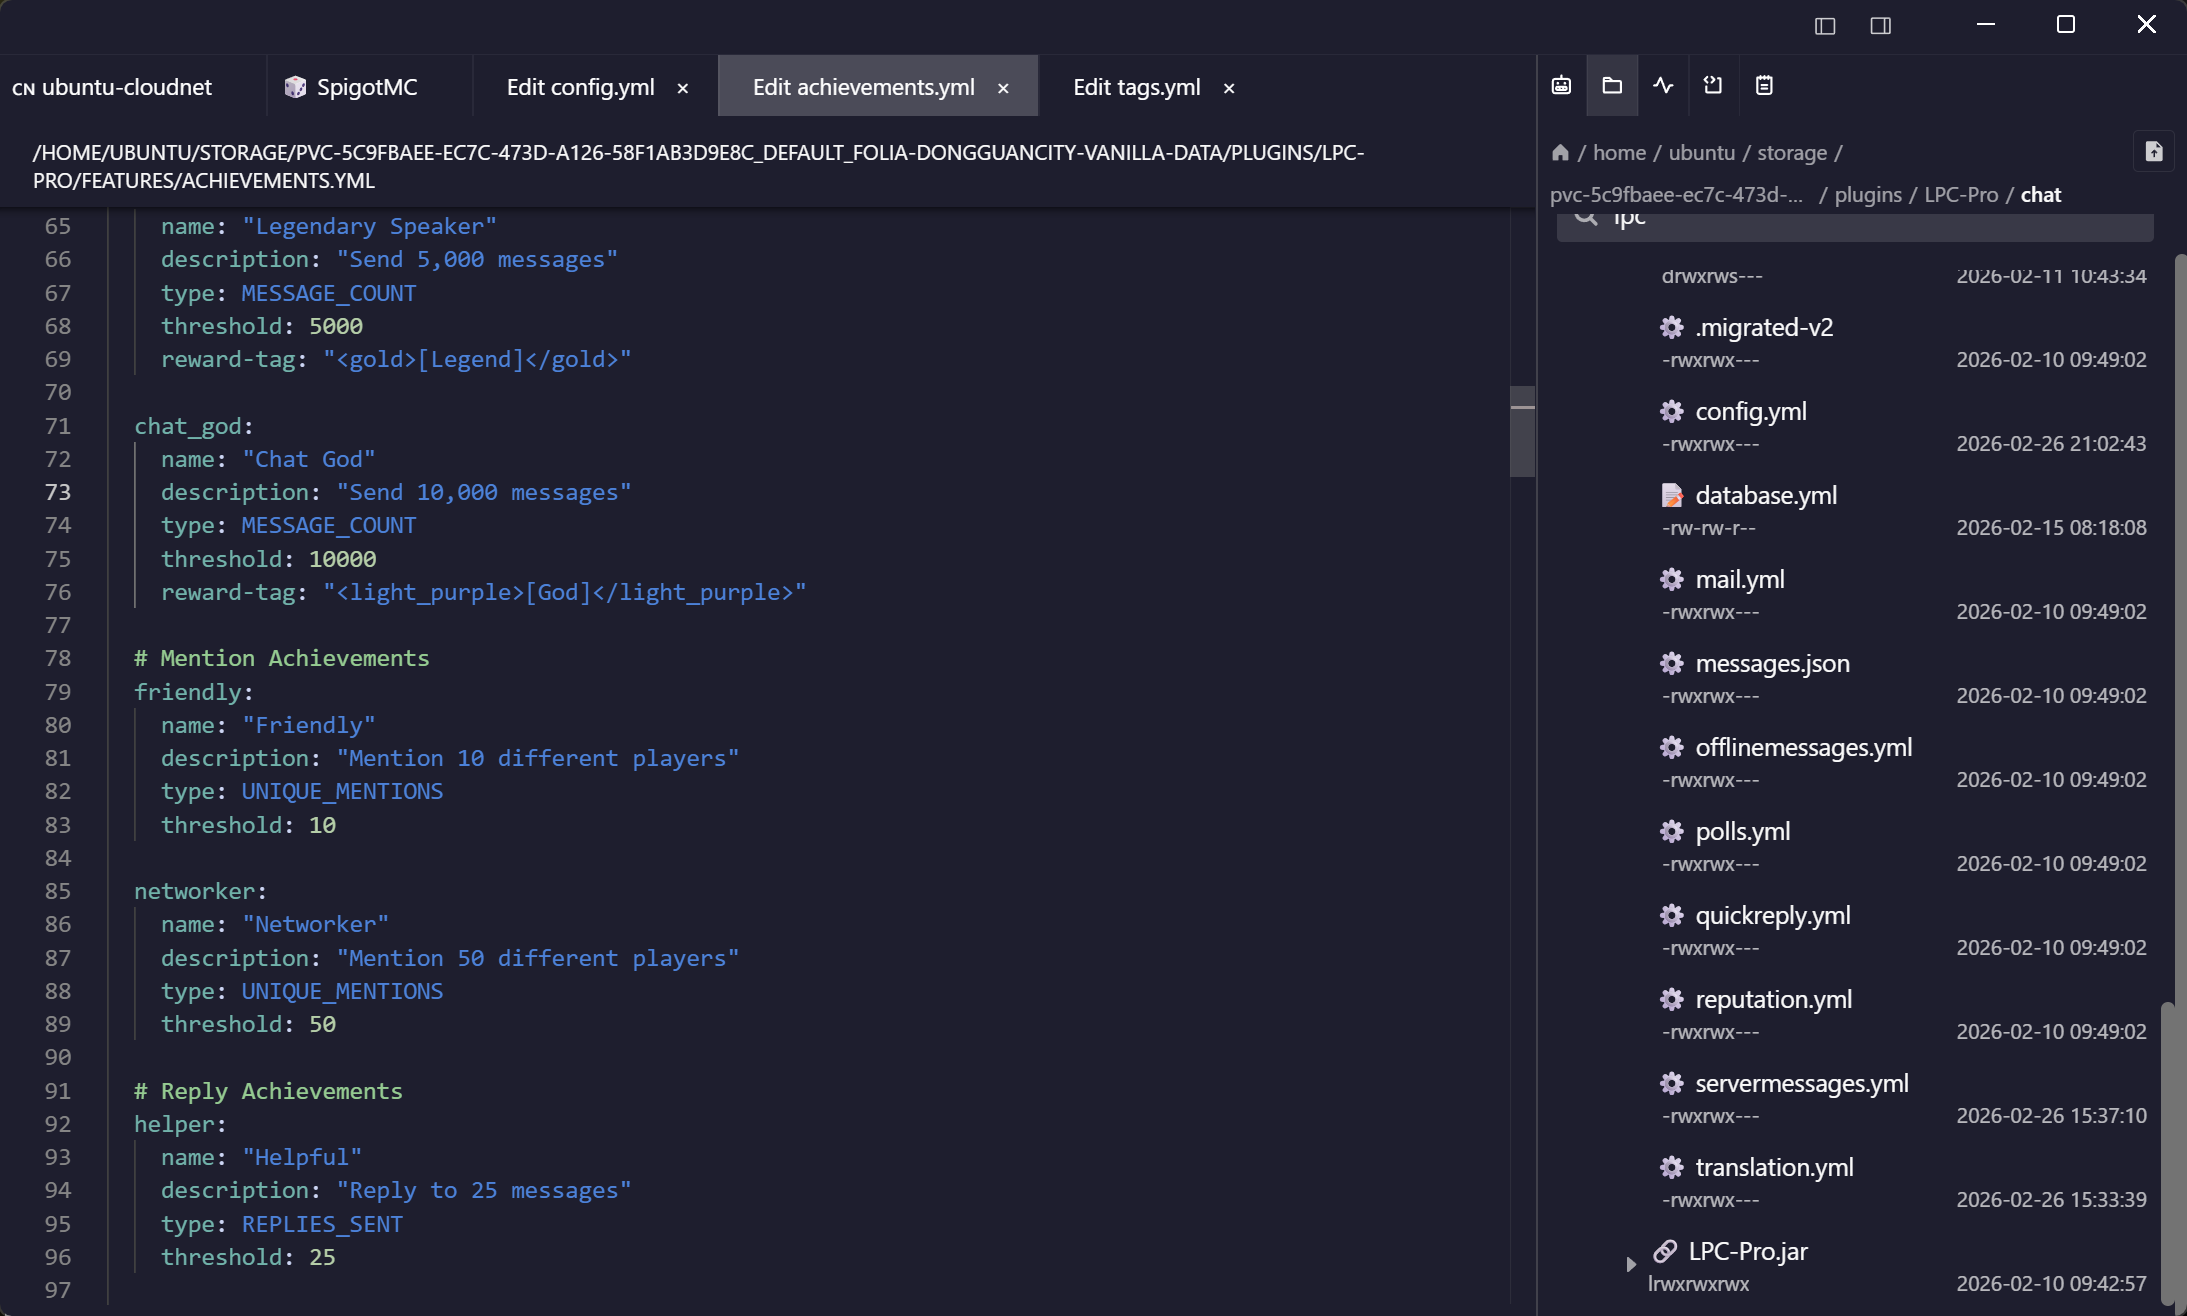2187x1316 pixels.
Task: Click the editor vertical scrollbar thumb
Action: (x=1522, y=432)
